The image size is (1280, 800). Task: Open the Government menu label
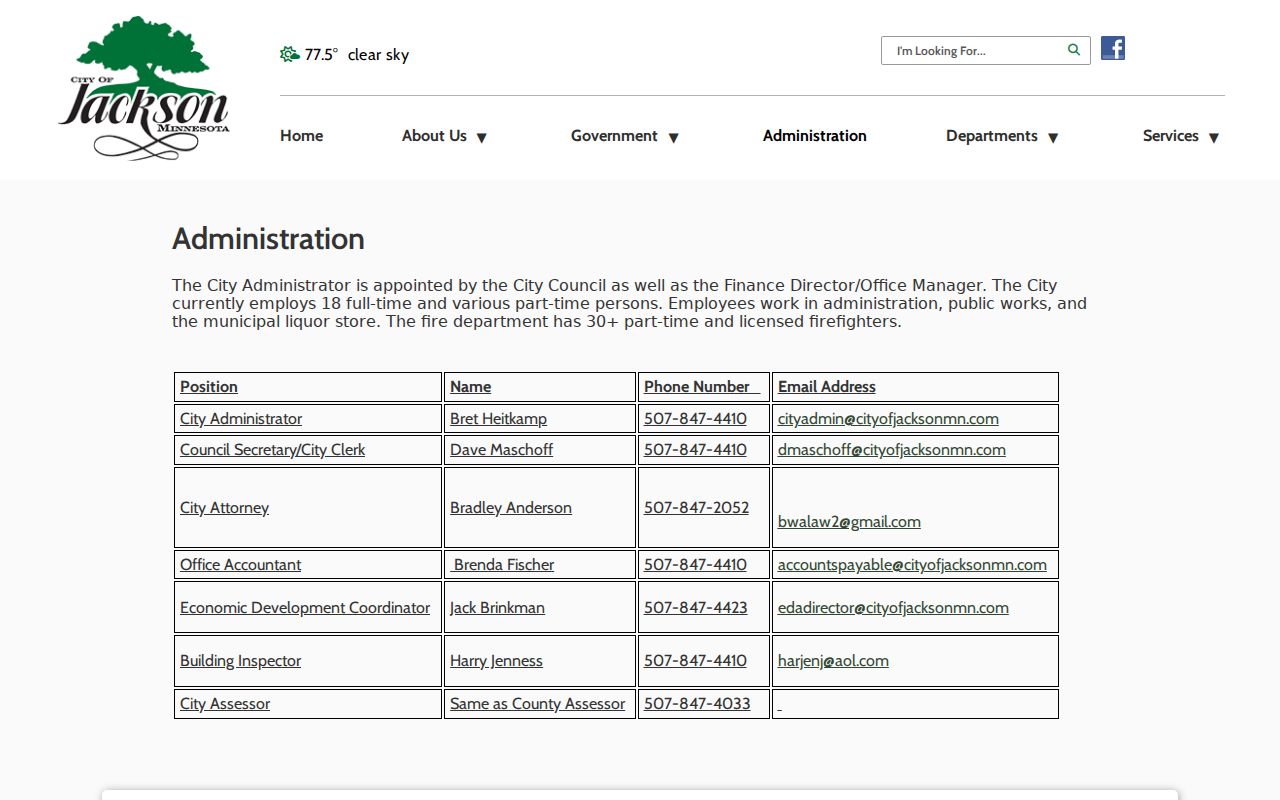pyautogui.click(x=614, y=136)
